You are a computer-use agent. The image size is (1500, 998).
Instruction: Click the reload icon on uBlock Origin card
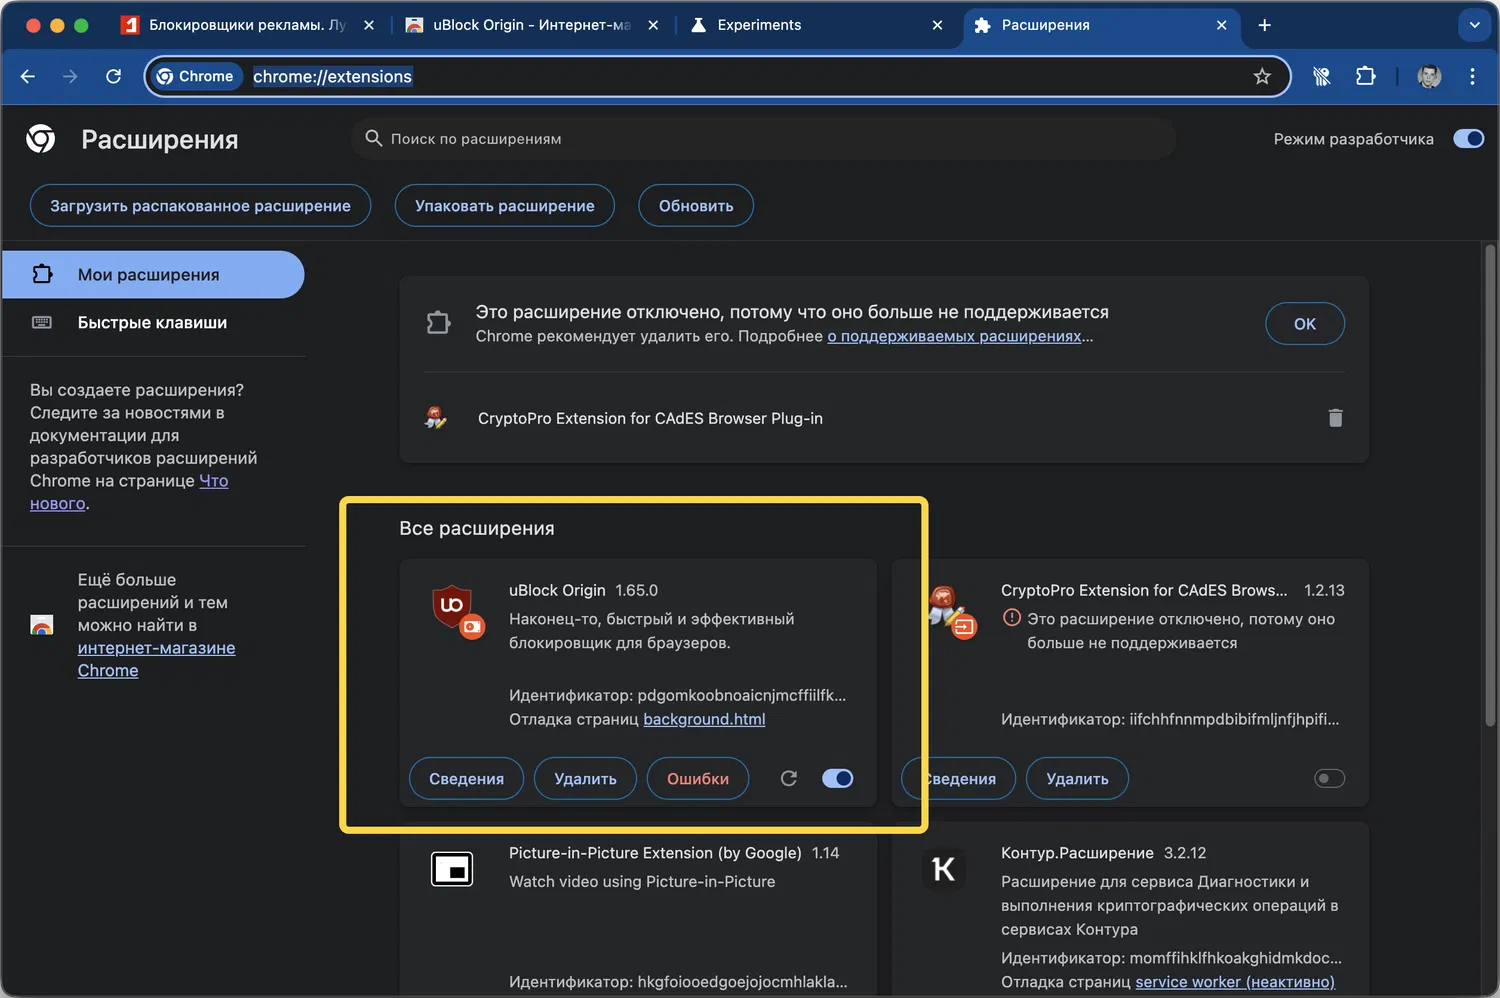tap(789, 778)
